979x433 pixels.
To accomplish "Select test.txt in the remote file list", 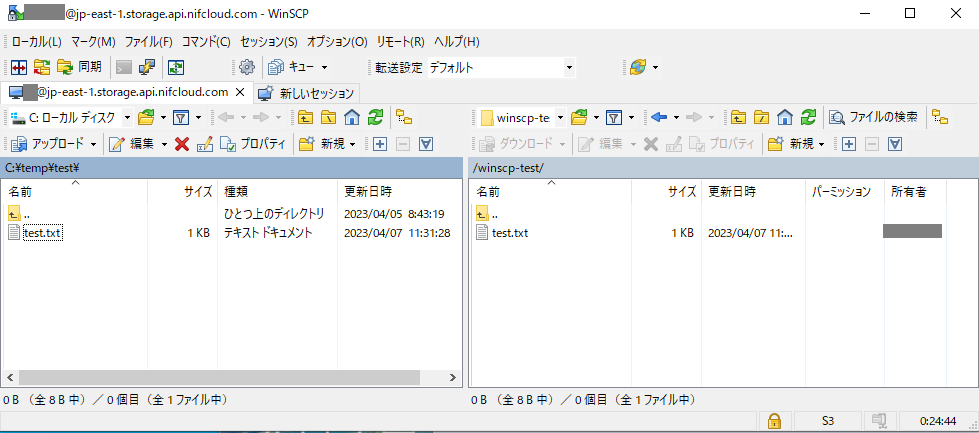I will pyautogui.click(x=509, y=233).
